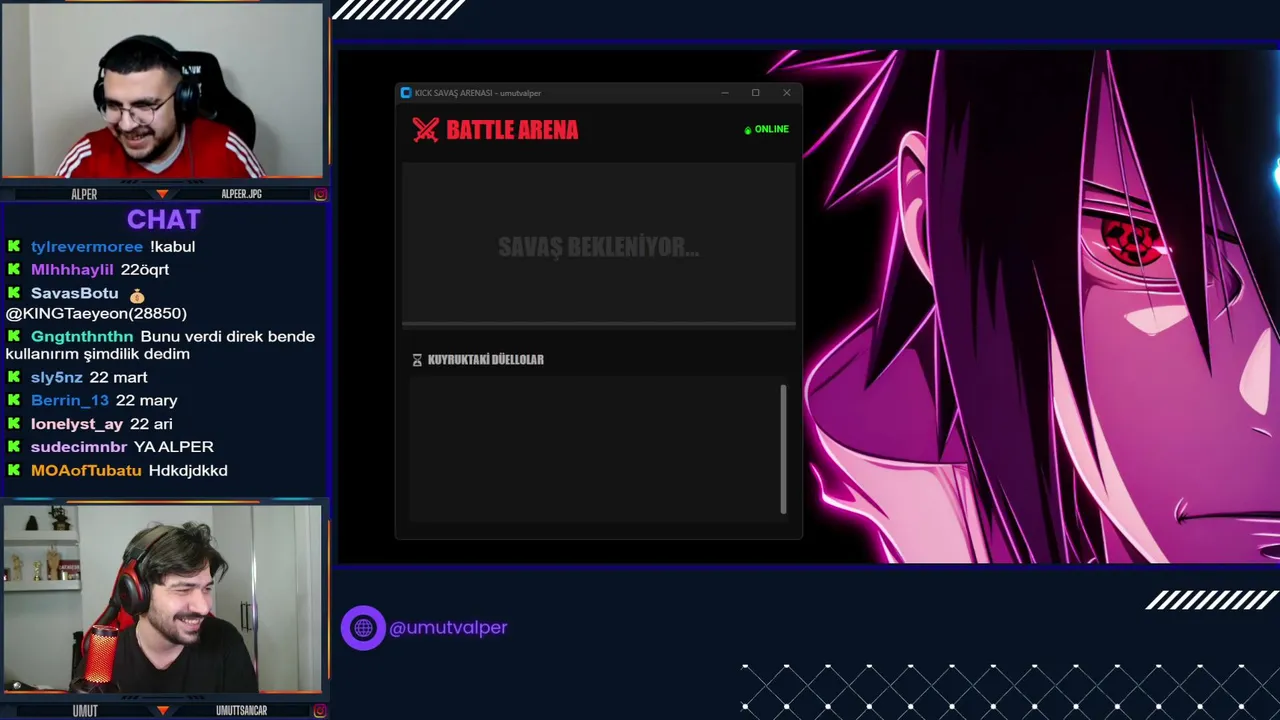Screen dimensions: 1280x720
Task: Open the @umutvalper handle
Action: (x=448, y=628)
